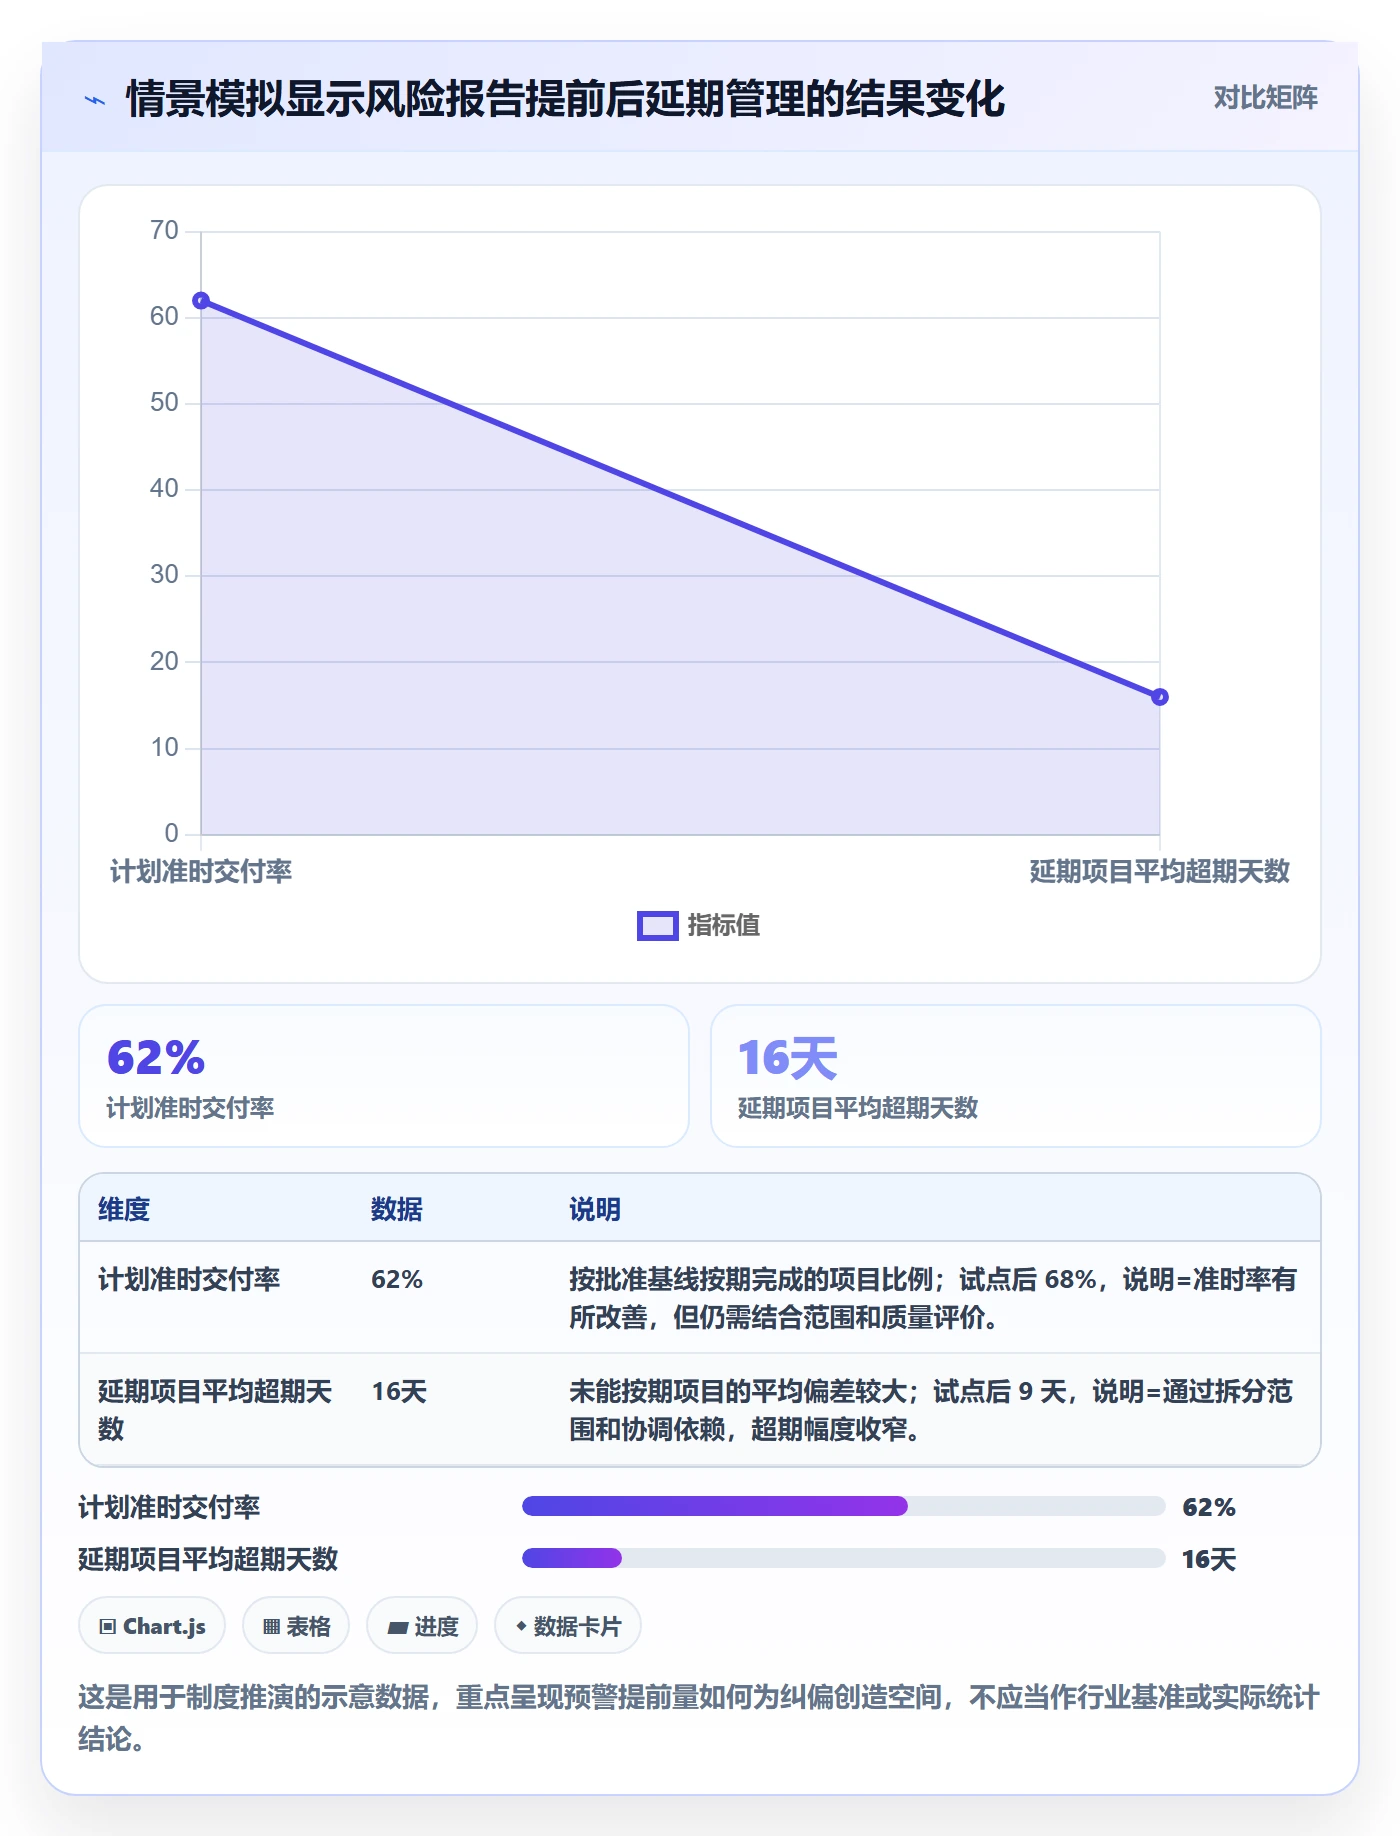The image size is (1400, 1836).
Task: Click the 说明 column header
Action: tap(595, 1209)
